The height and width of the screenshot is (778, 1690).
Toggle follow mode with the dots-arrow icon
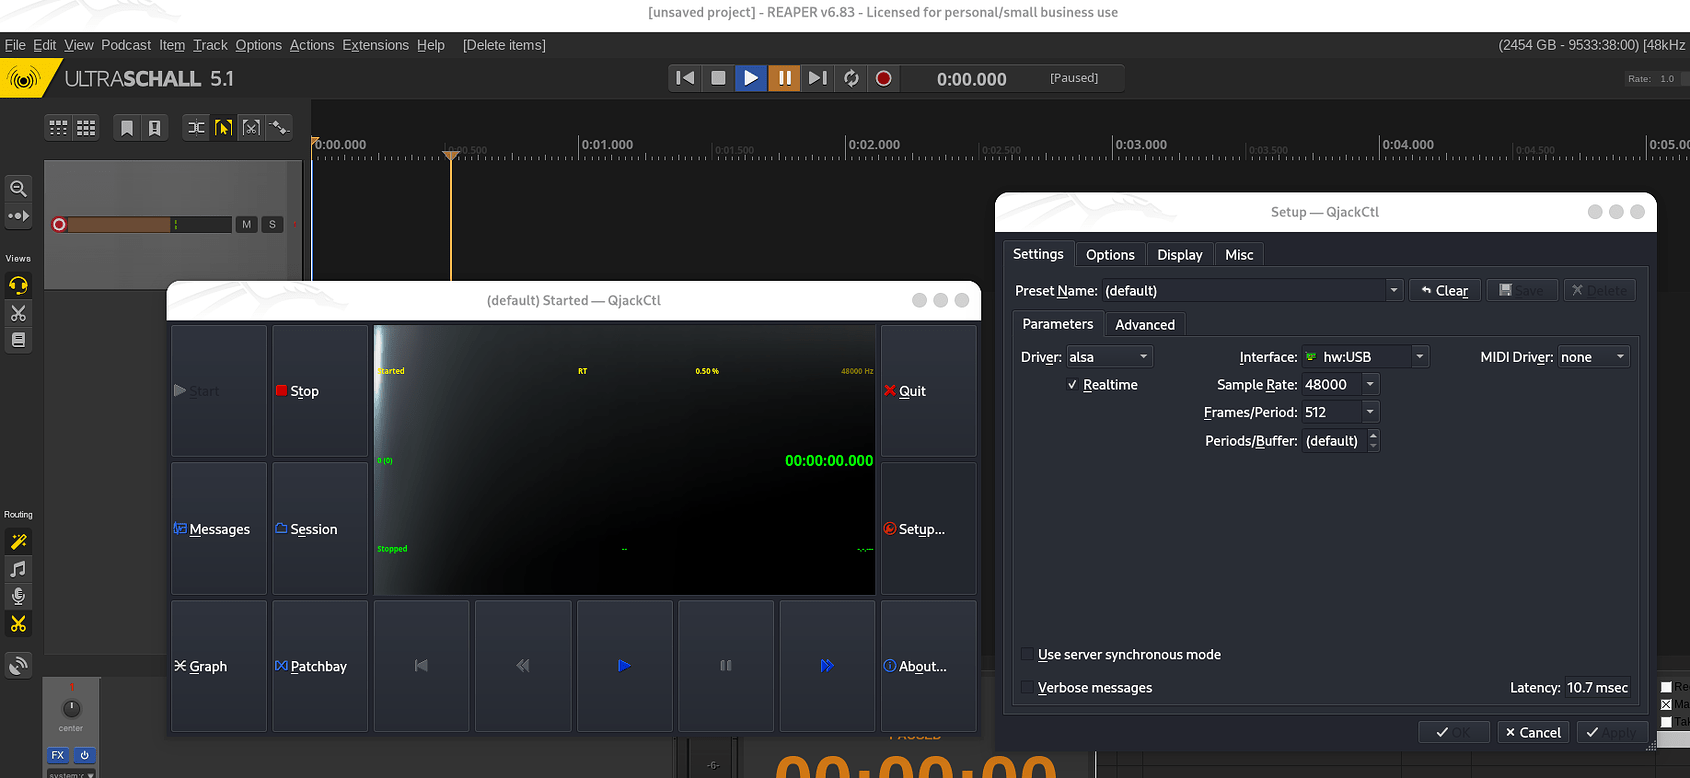tap(18, 216)
